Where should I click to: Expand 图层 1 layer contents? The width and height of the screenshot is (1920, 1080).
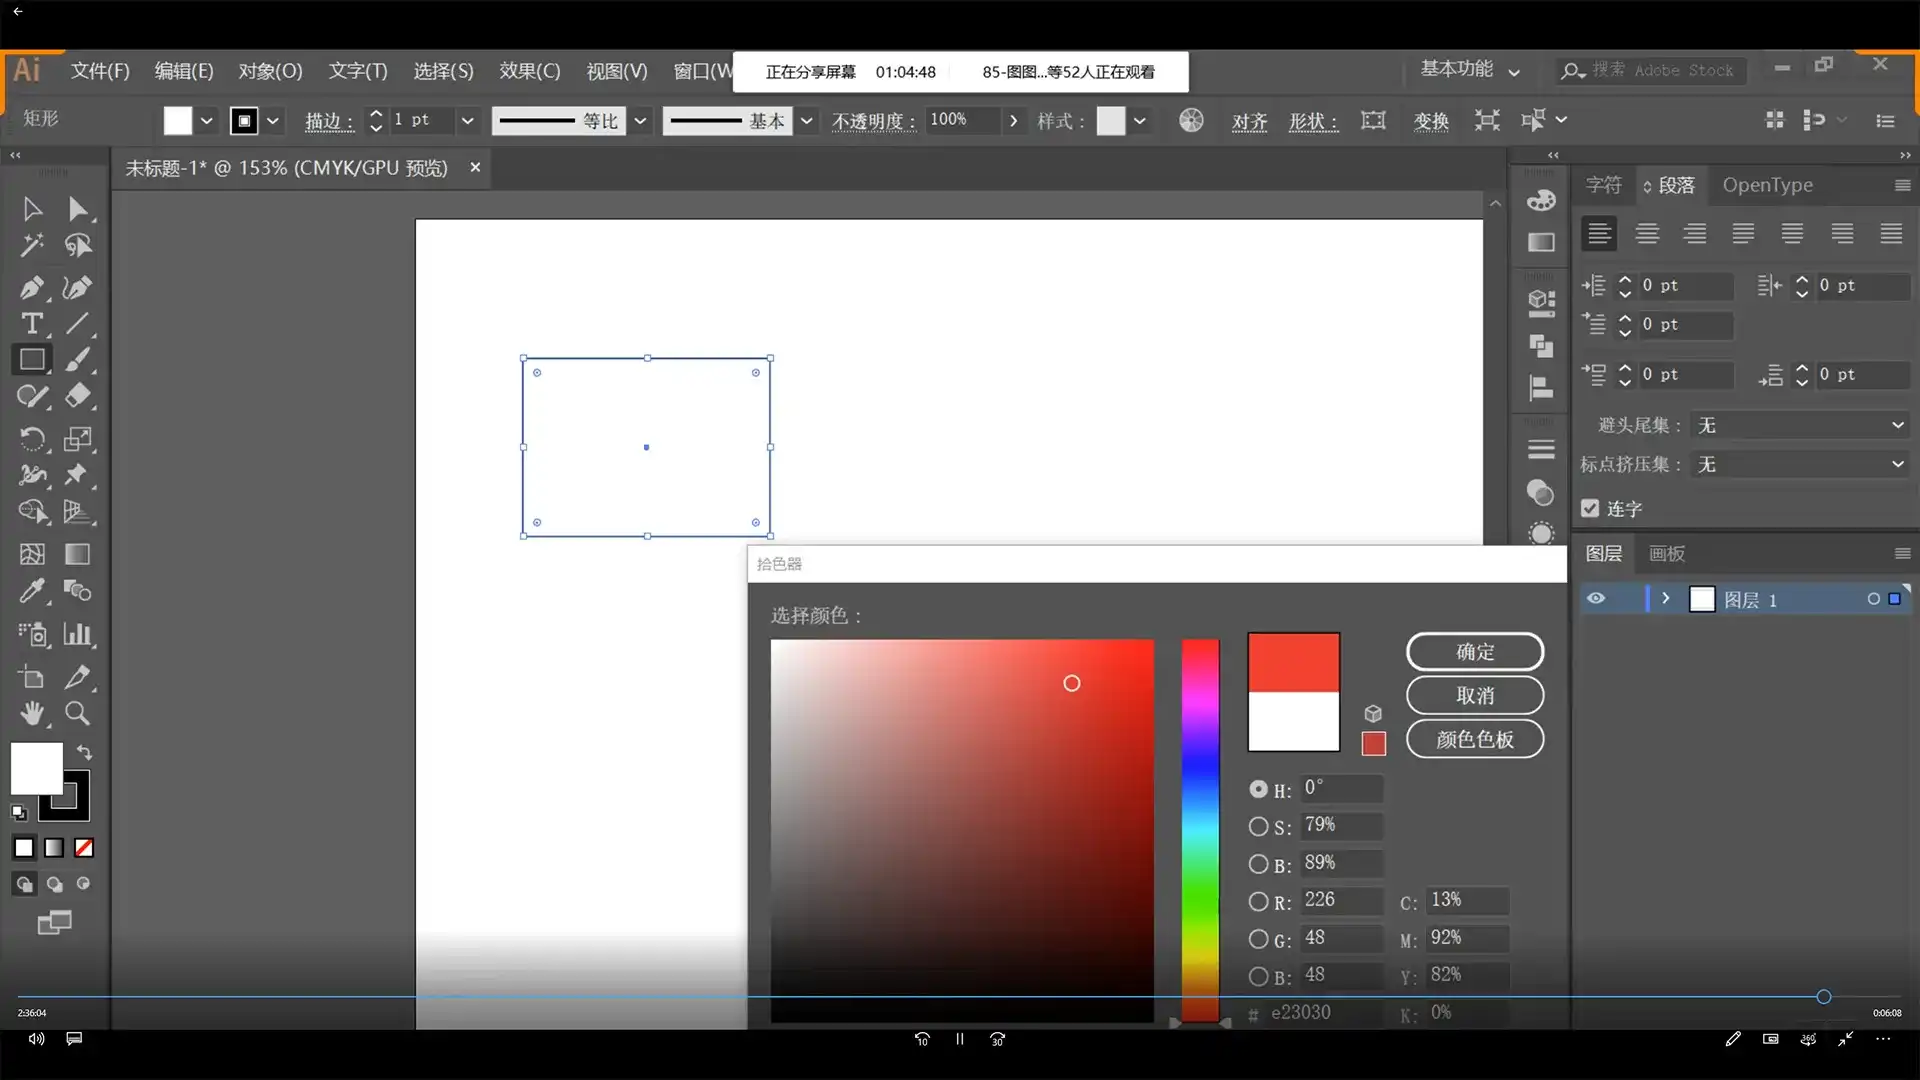(1665, 599)
